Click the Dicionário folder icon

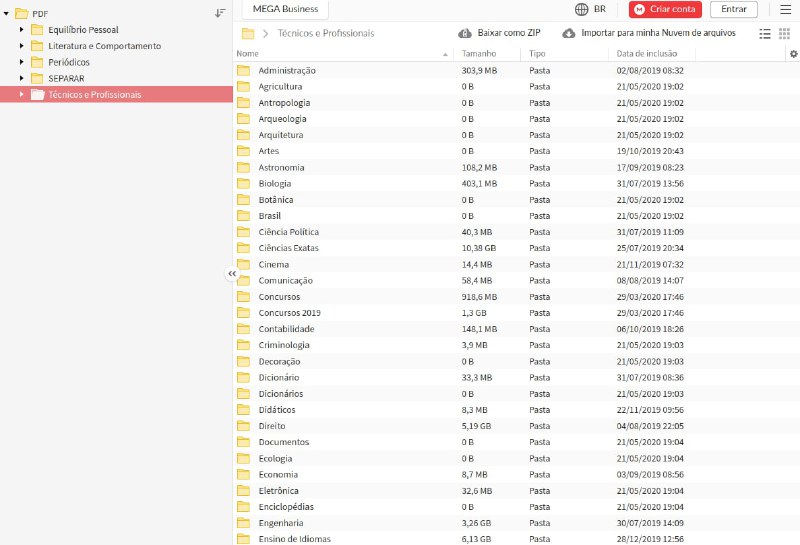click(x=243, y=377)
